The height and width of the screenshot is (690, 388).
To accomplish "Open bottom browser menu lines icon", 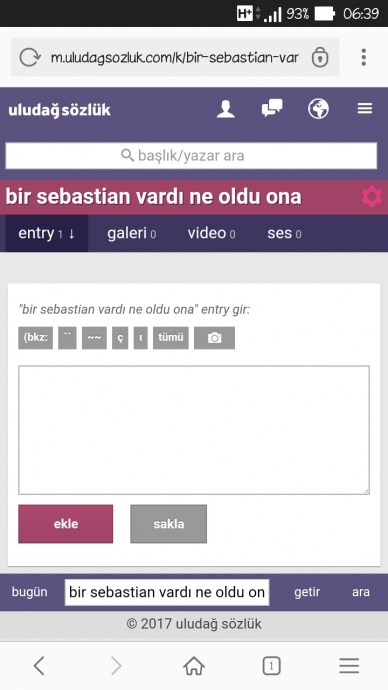I will click(349, 666).
